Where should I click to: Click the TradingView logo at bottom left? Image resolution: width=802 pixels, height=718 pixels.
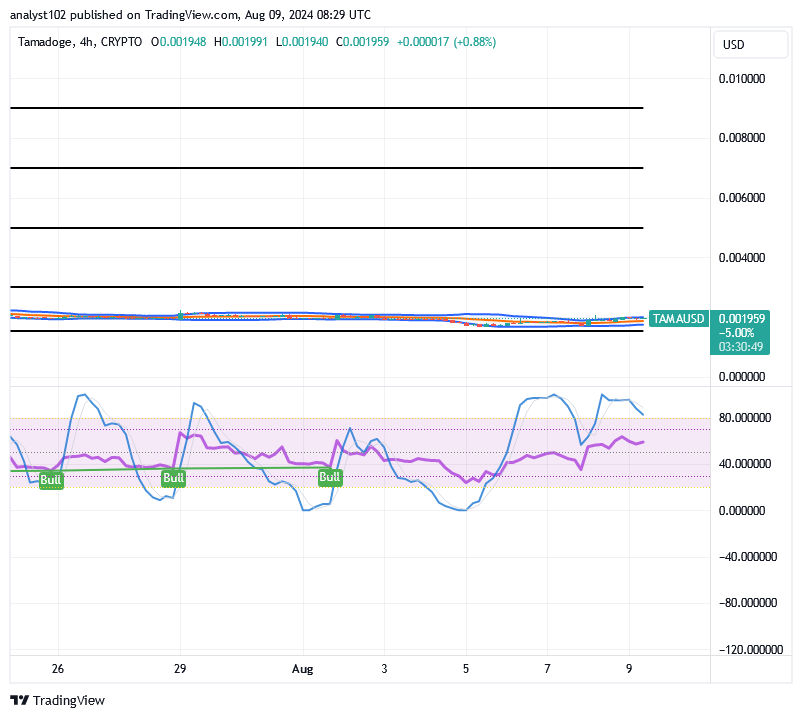(x=57, y=700)
